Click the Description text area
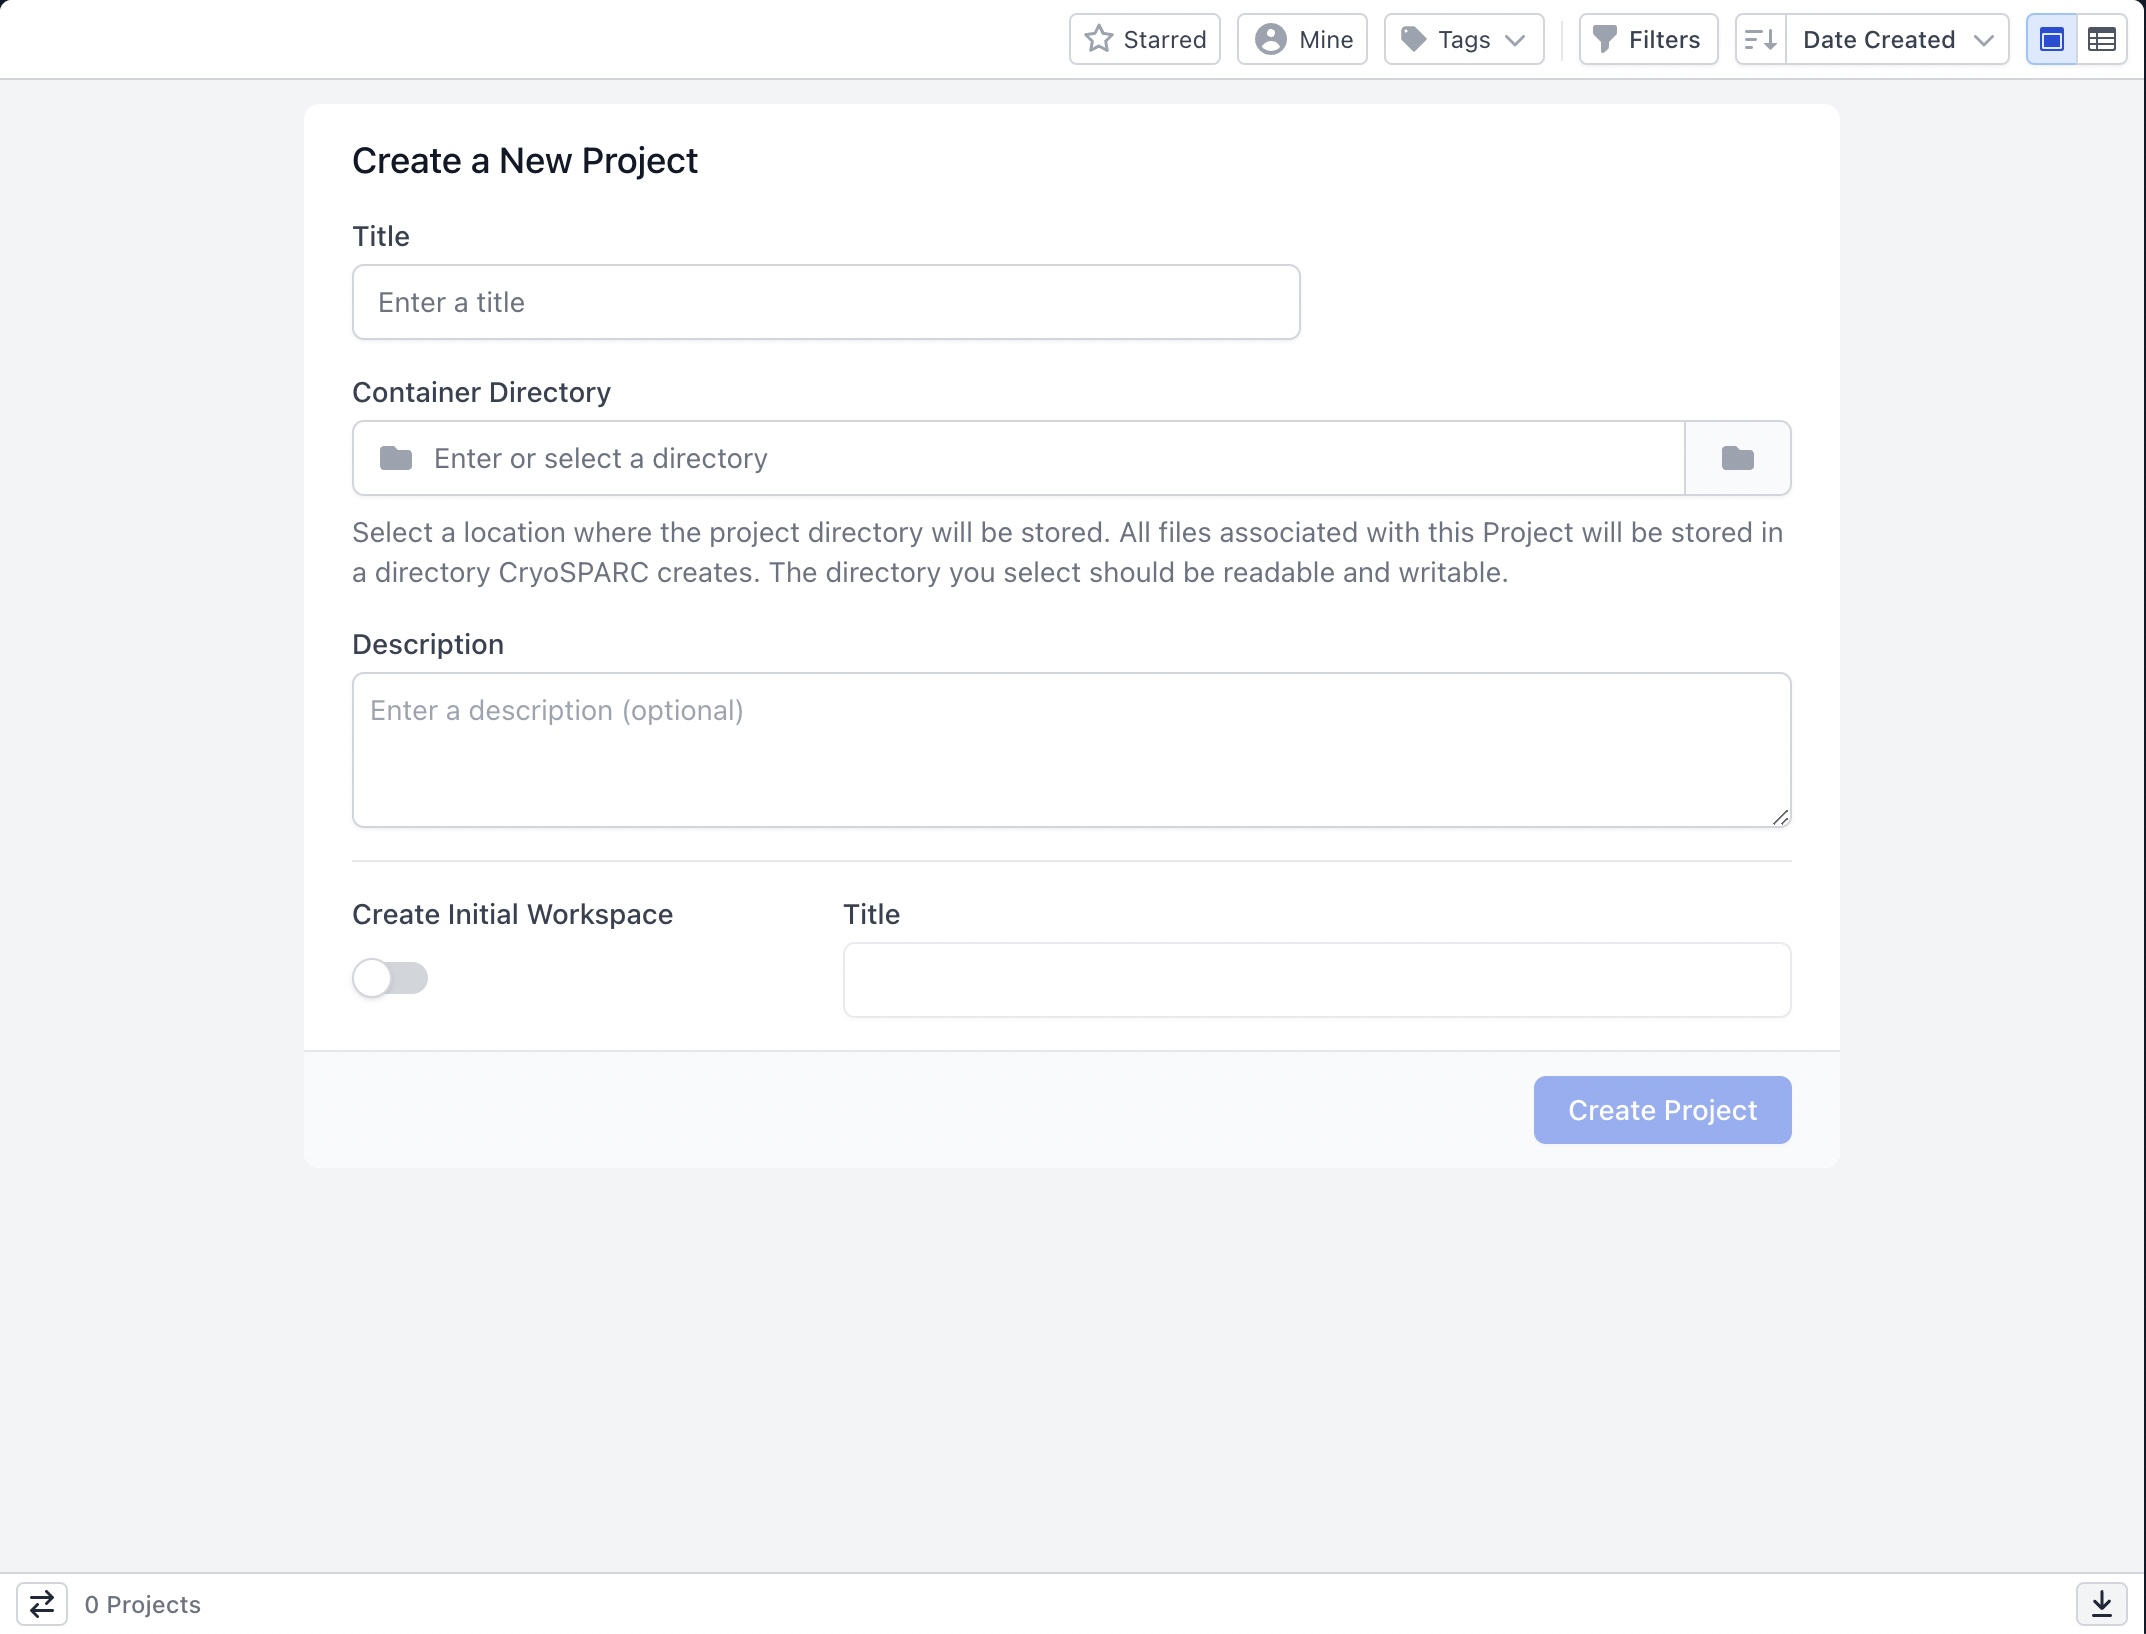This screenshot has height=1634, width=2146. point(1071,750)
